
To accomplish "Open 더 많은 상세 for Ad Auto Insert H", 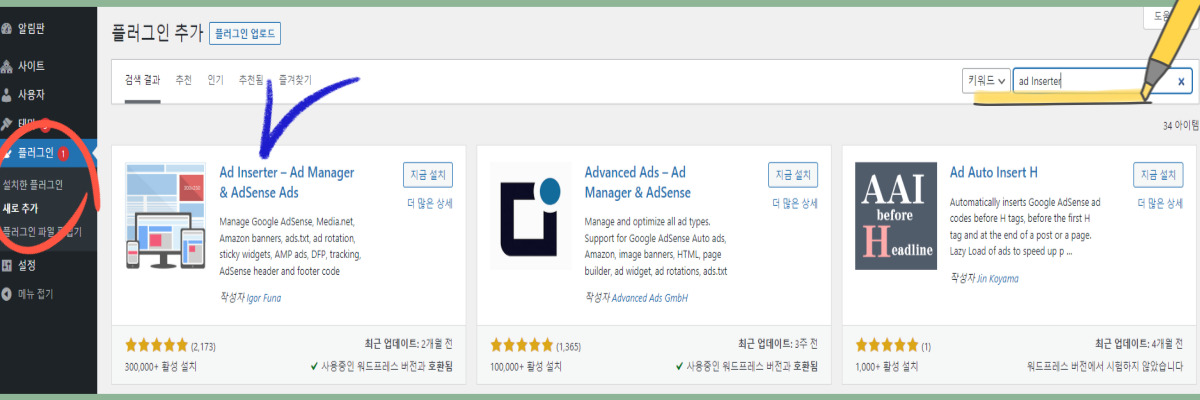I will pyautogui.click(x=1160, y=203).
